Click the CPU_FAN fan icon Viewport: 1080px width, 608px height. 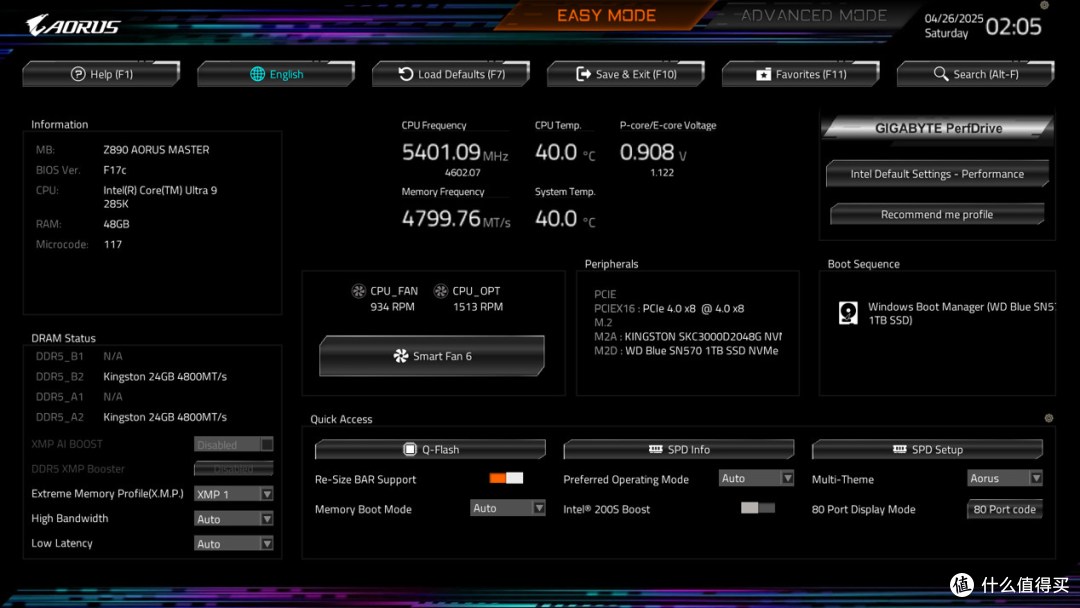[358, 291]
